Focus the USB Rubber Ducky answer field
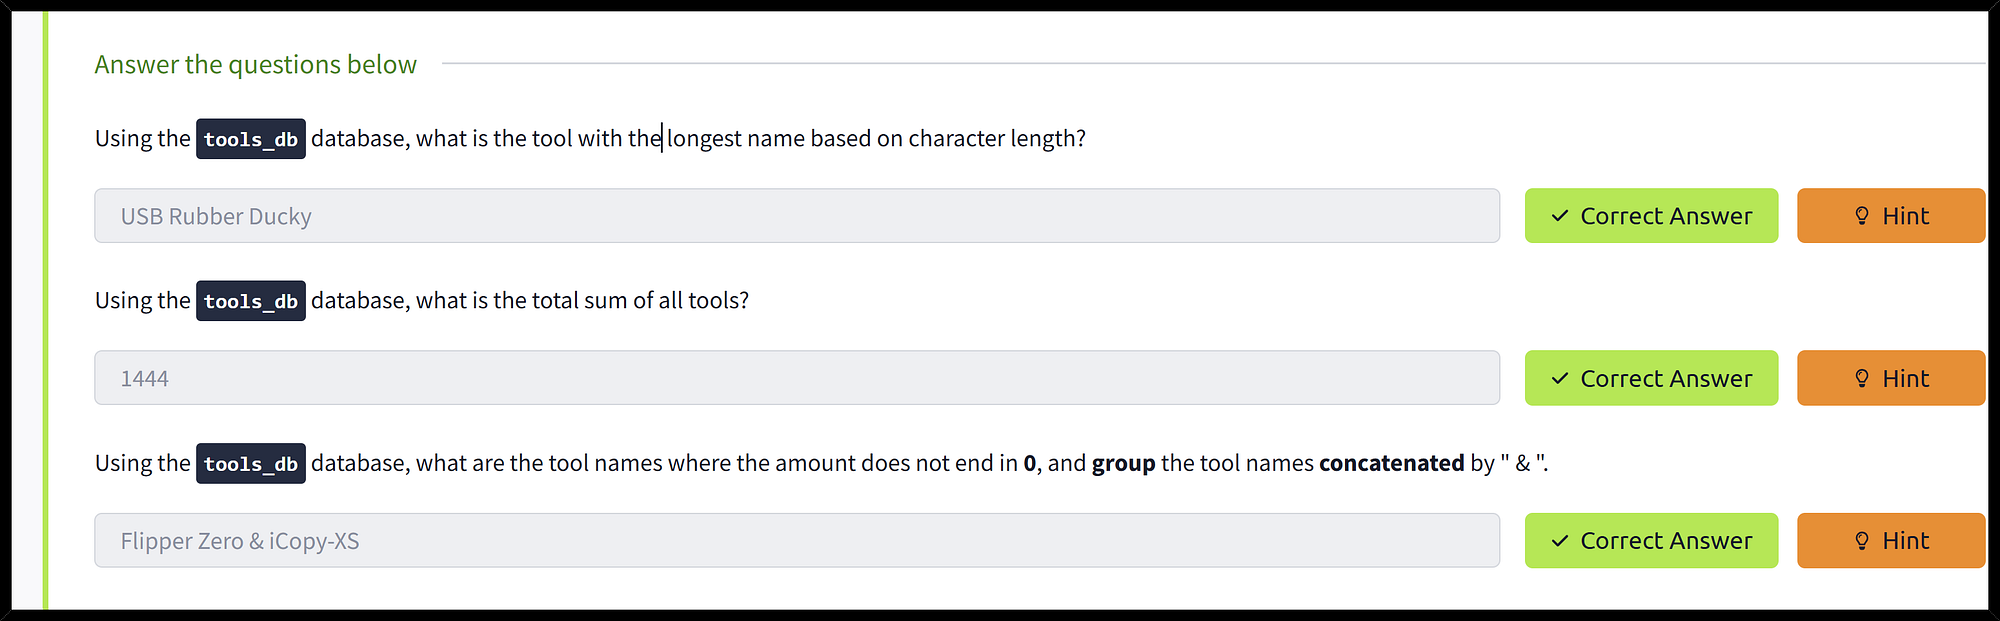2000x621 pixels. click(x=797, y=216)
